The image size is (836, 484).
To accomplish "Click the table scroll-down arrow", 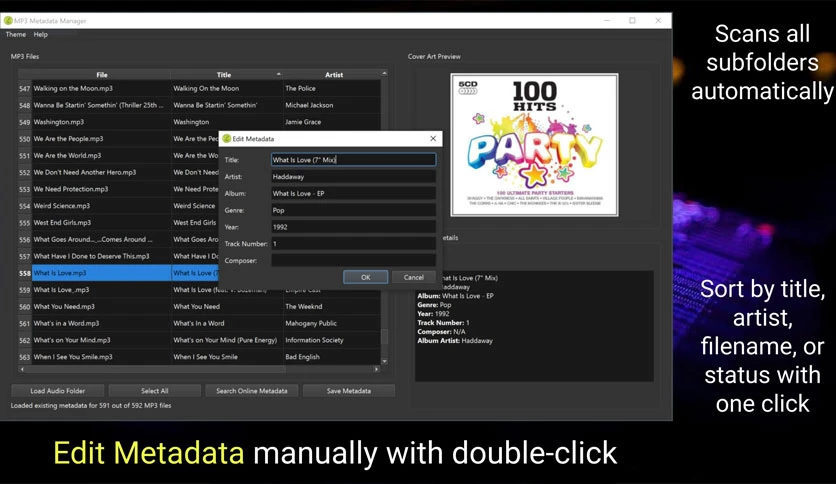I will (x=384, y=361).
